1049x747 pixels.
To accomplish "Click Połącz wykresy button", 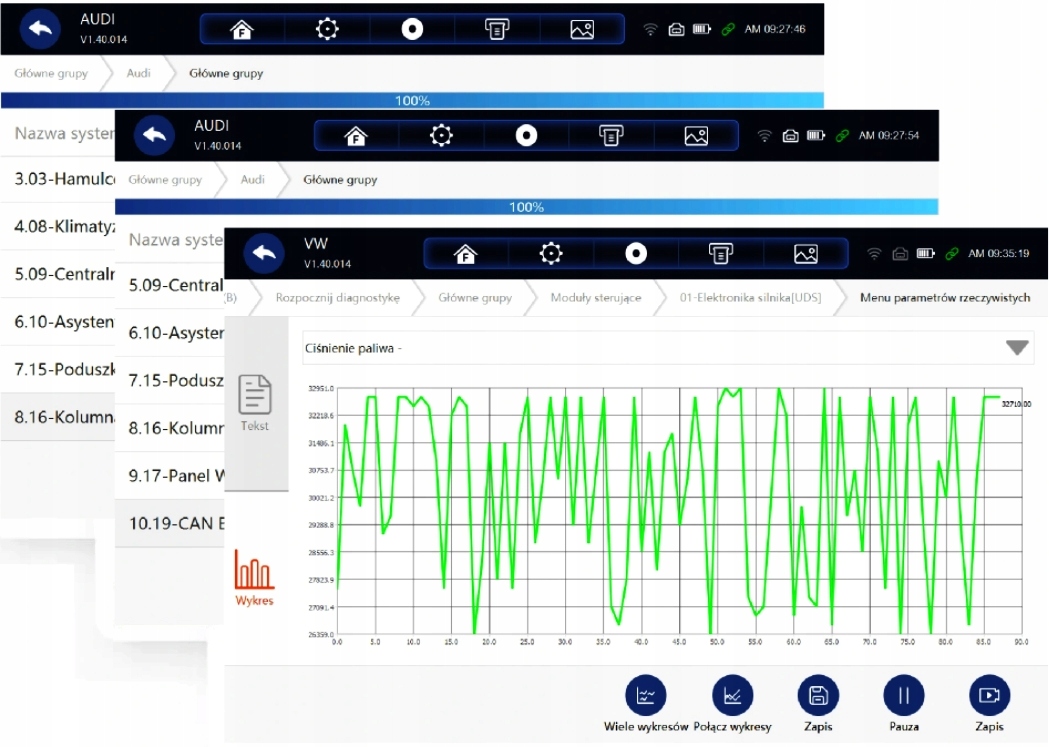I will (733, 704).
